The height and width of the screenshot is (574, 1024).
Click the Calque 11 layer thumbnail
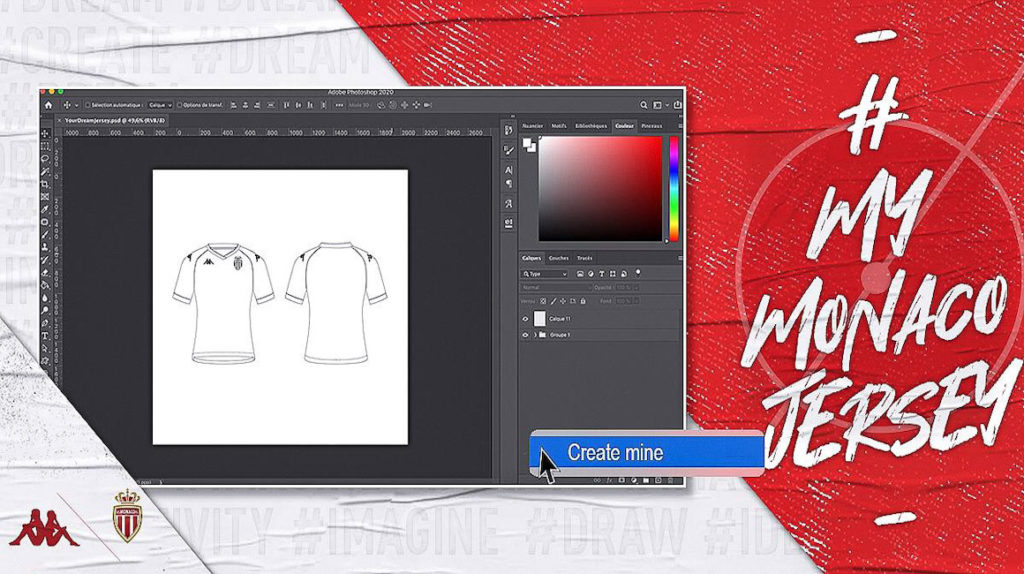click(541, 319)
